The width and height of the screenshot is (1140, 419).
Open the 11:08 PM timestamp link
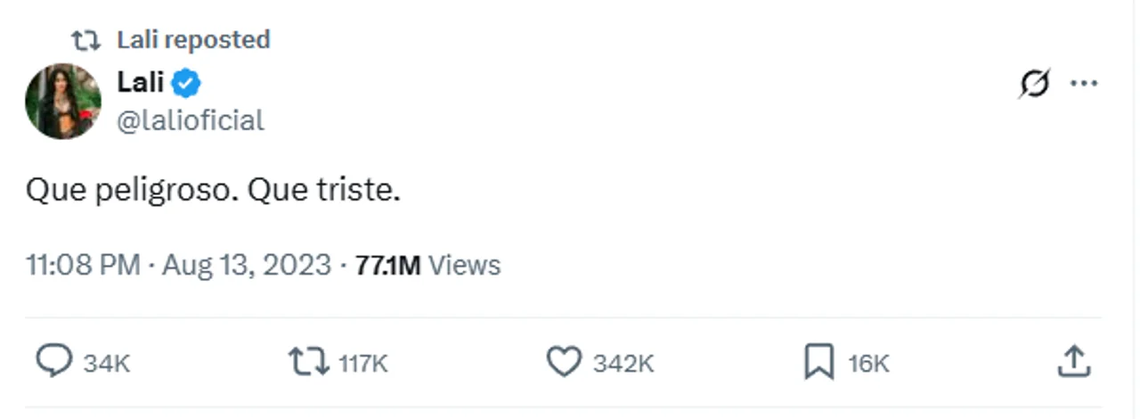click(83, 266)
